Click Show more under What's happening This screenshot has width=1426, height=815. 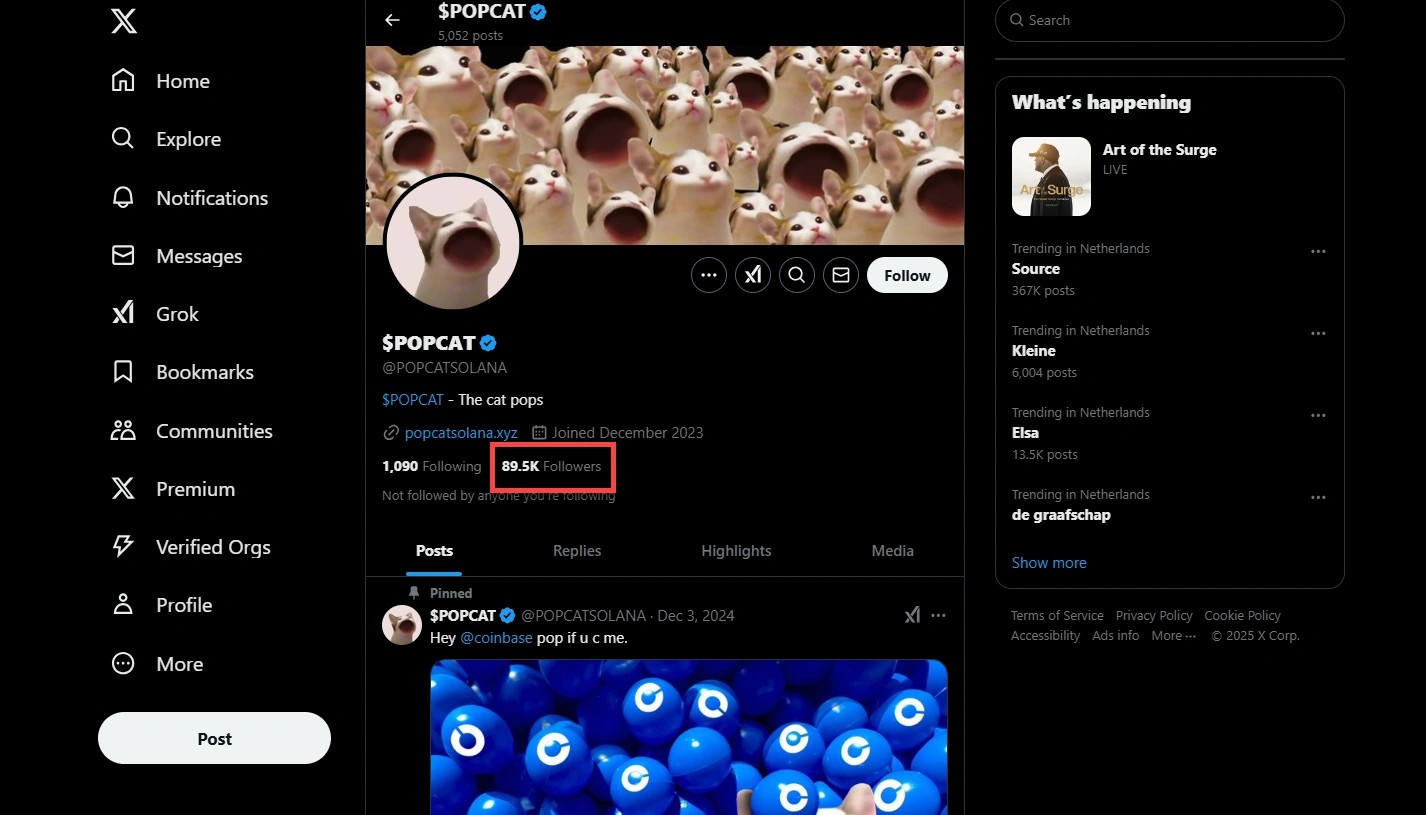(x=1049, y=563)
